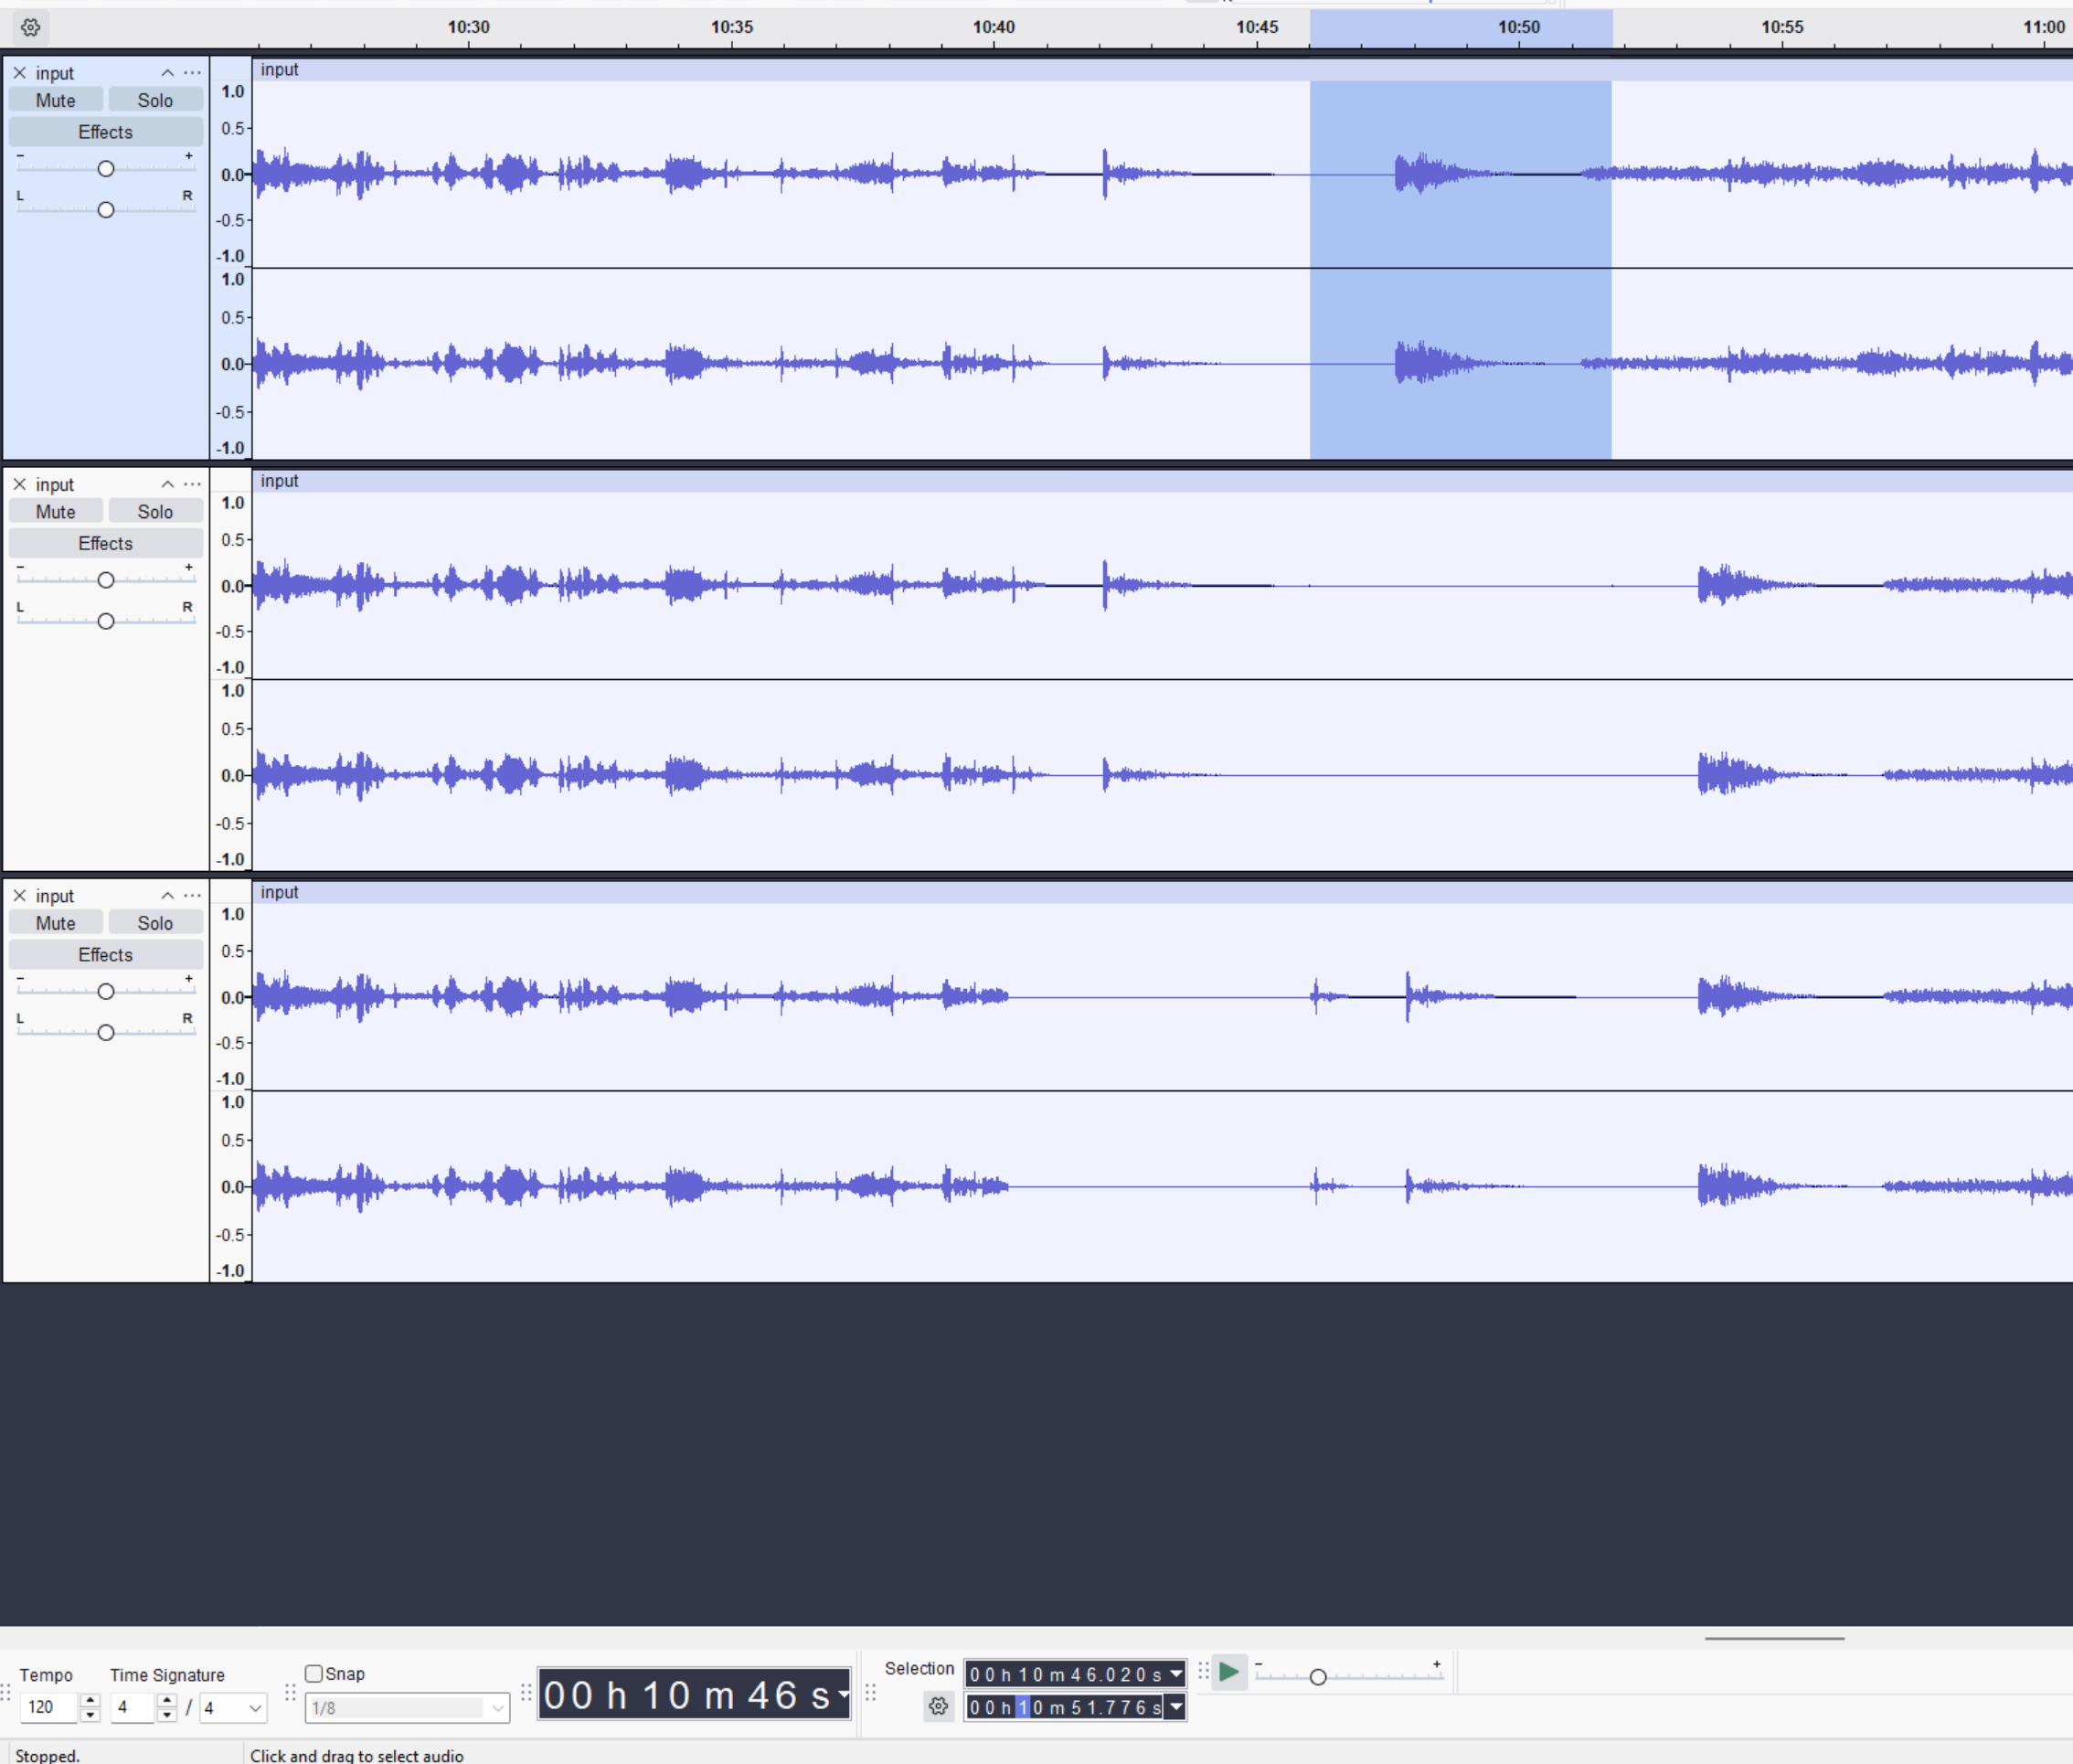2073x1764 pixels.
Task: Solo the second input track
Action: [x=155, y=511]
